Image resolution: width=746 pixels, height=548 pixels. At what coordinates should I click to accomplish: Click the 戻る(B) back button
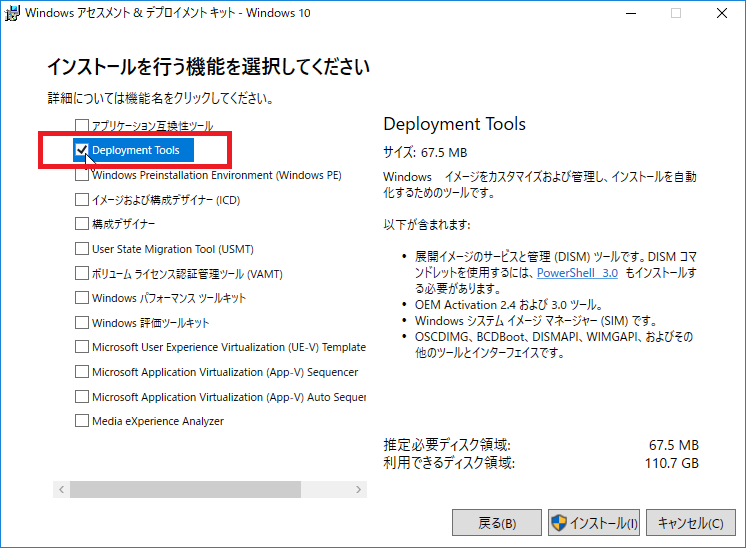tap(497, 523)
